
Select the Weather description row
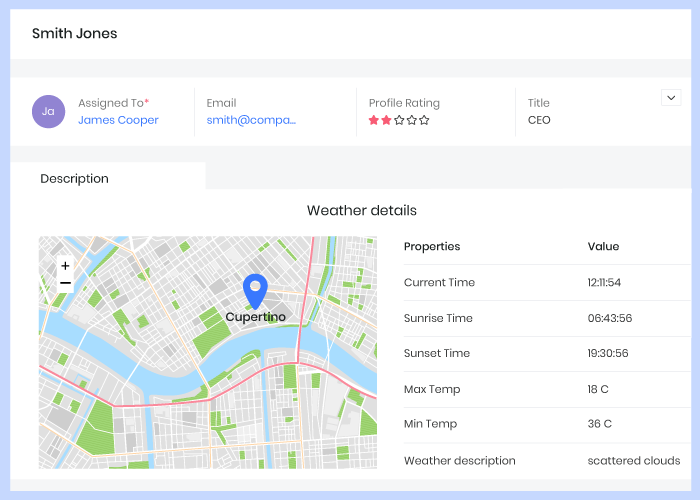click(459, 461)
